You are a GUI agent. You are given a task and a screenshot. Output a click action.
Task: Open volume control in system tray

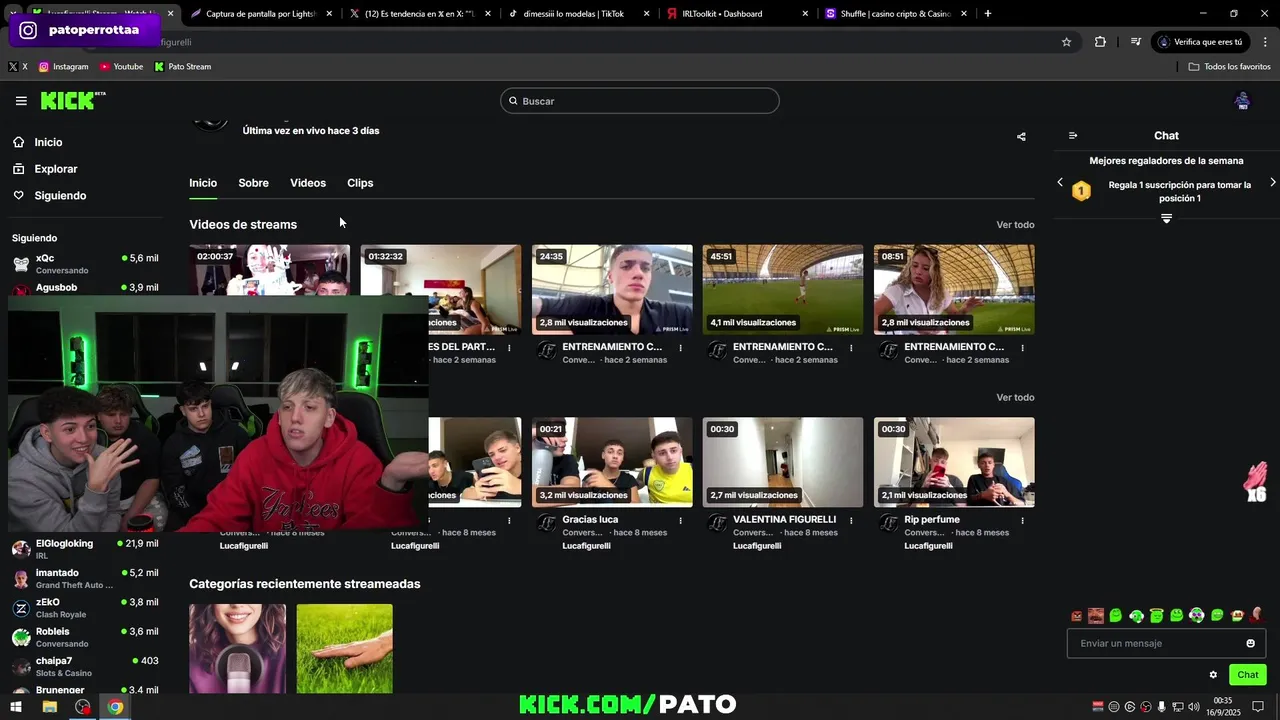point(1194,707)
